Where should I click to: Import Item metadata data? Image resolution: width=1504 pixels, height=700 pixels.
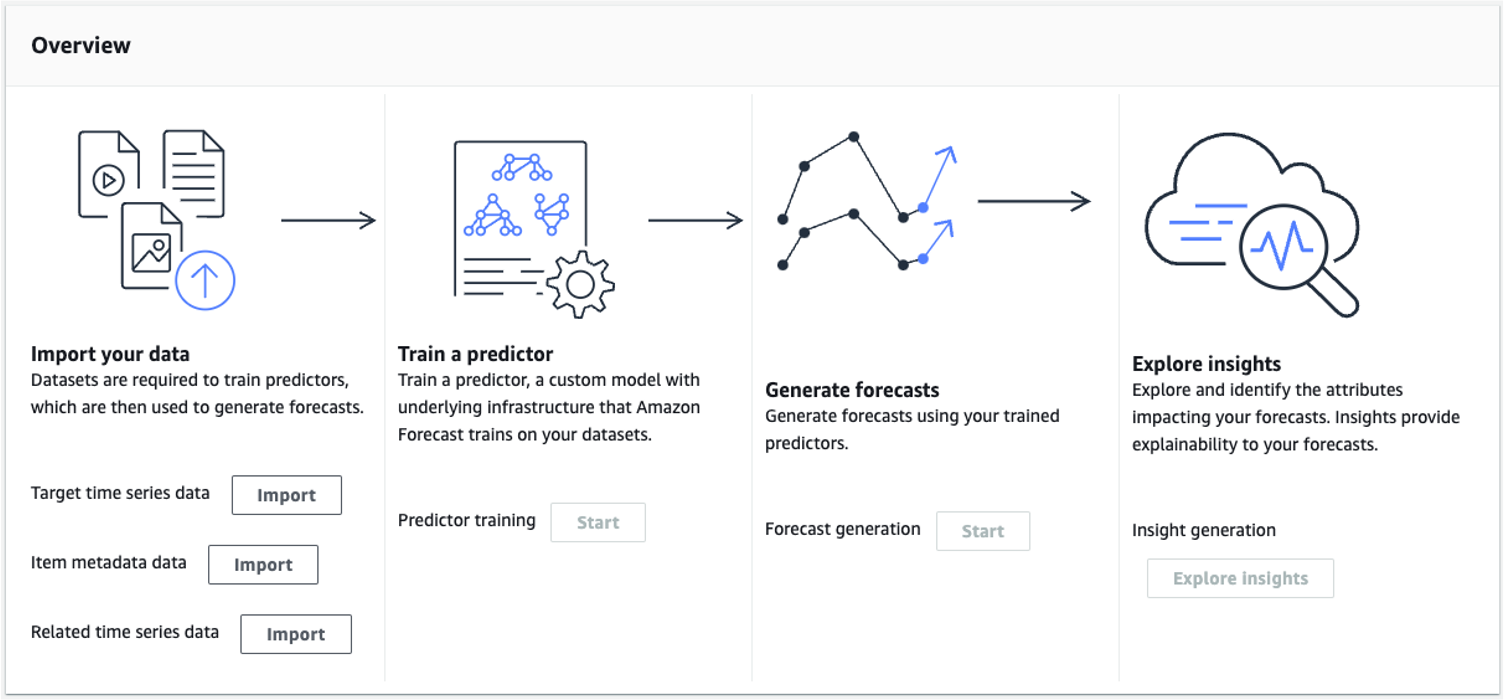pos(263,565)
